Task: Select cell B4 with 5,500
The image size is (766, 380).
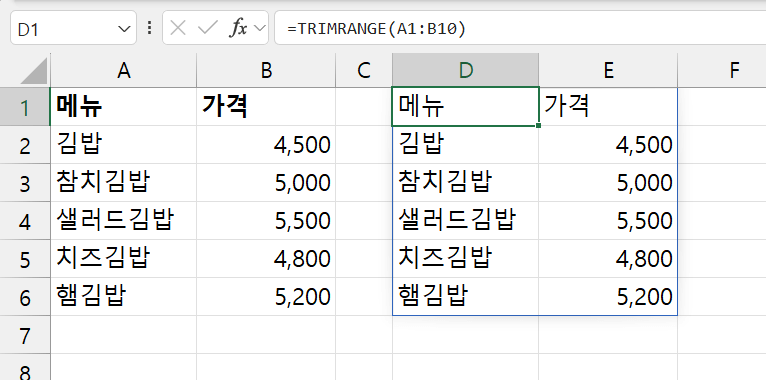Action: point(266,221)
